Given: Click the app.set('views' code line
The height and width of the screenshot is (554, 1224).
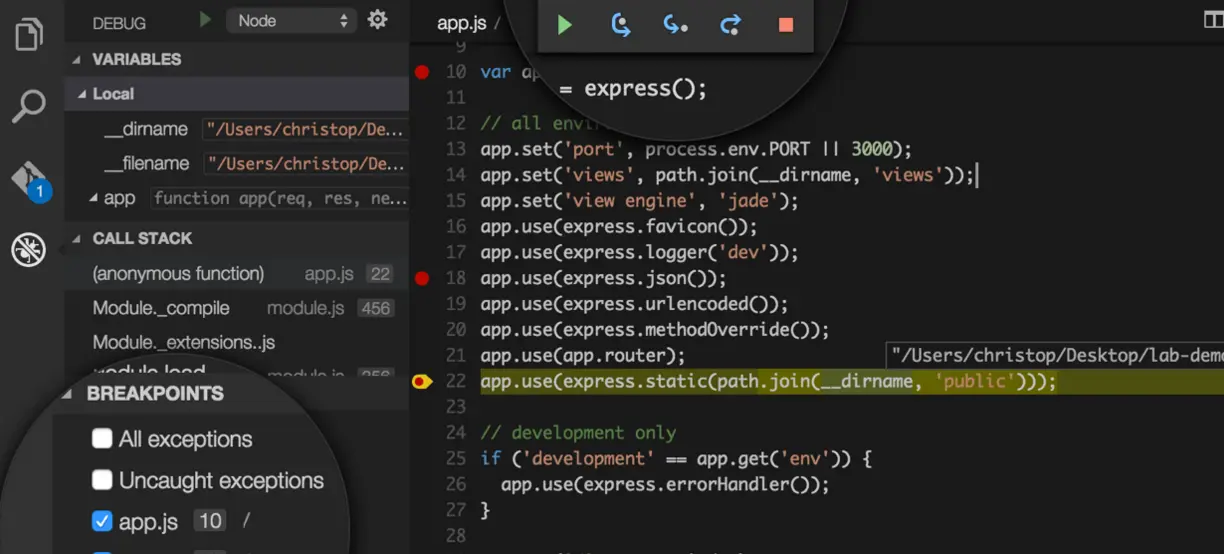Looking at the screenshot, I should 727,175.
